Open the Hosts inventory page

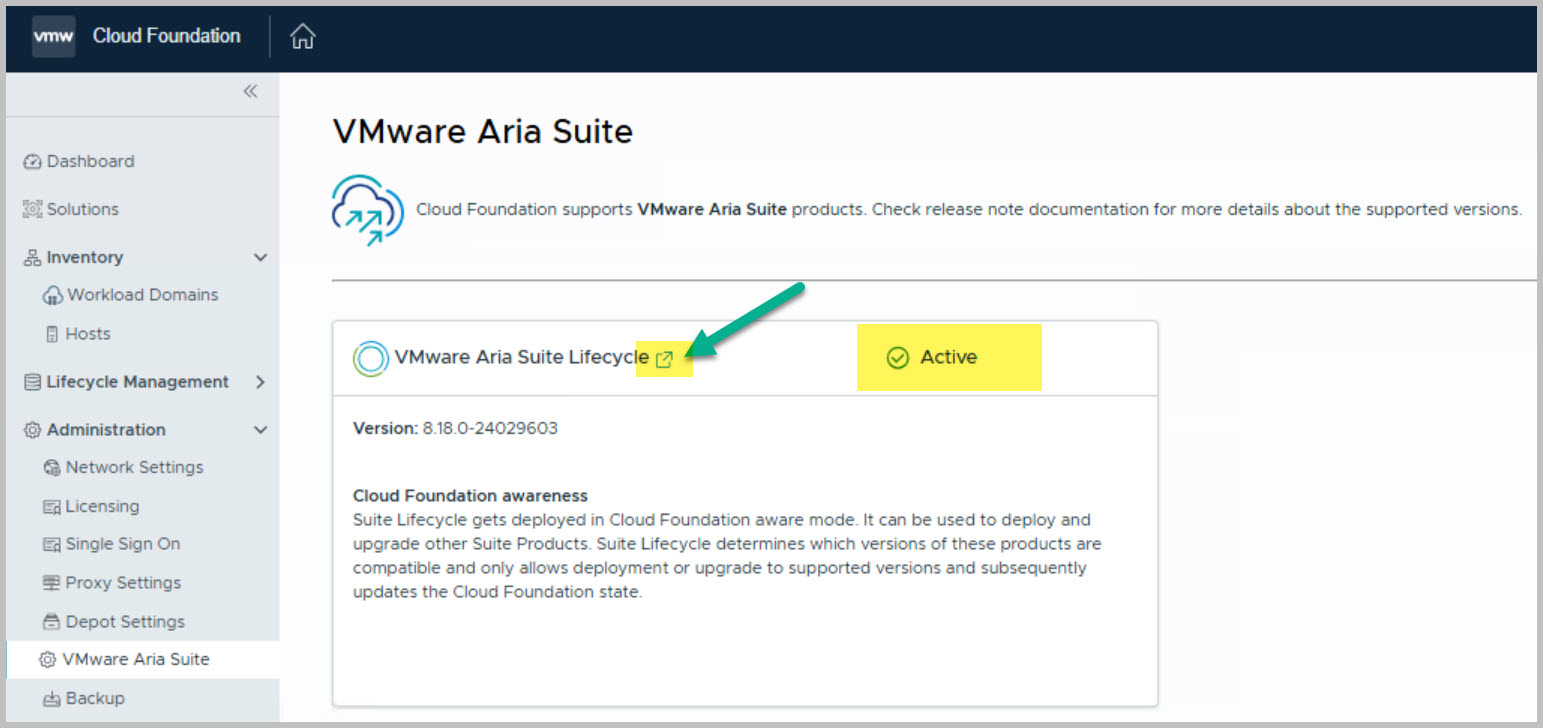pyautogui.click(x=87, y=334)
